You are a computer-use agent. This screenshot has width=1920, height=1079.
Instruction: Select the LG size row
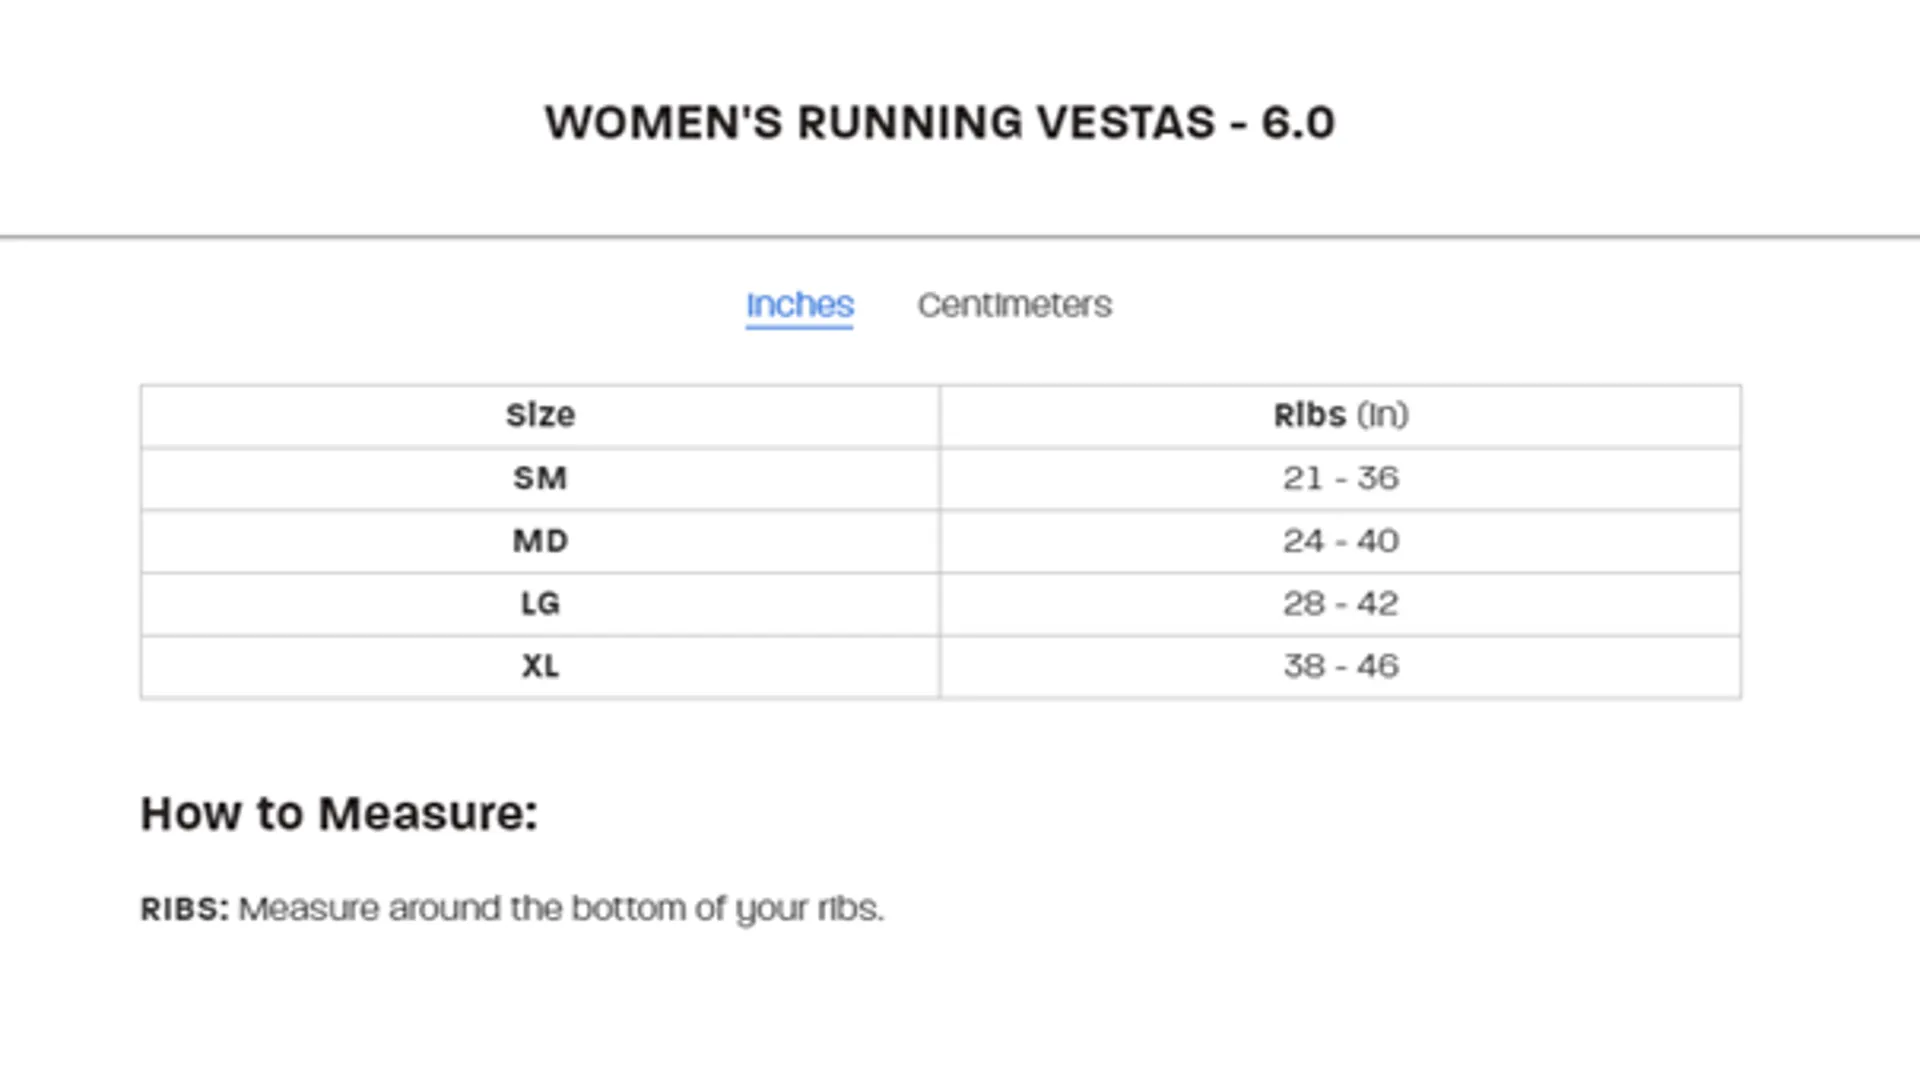(x=540, y=603)
